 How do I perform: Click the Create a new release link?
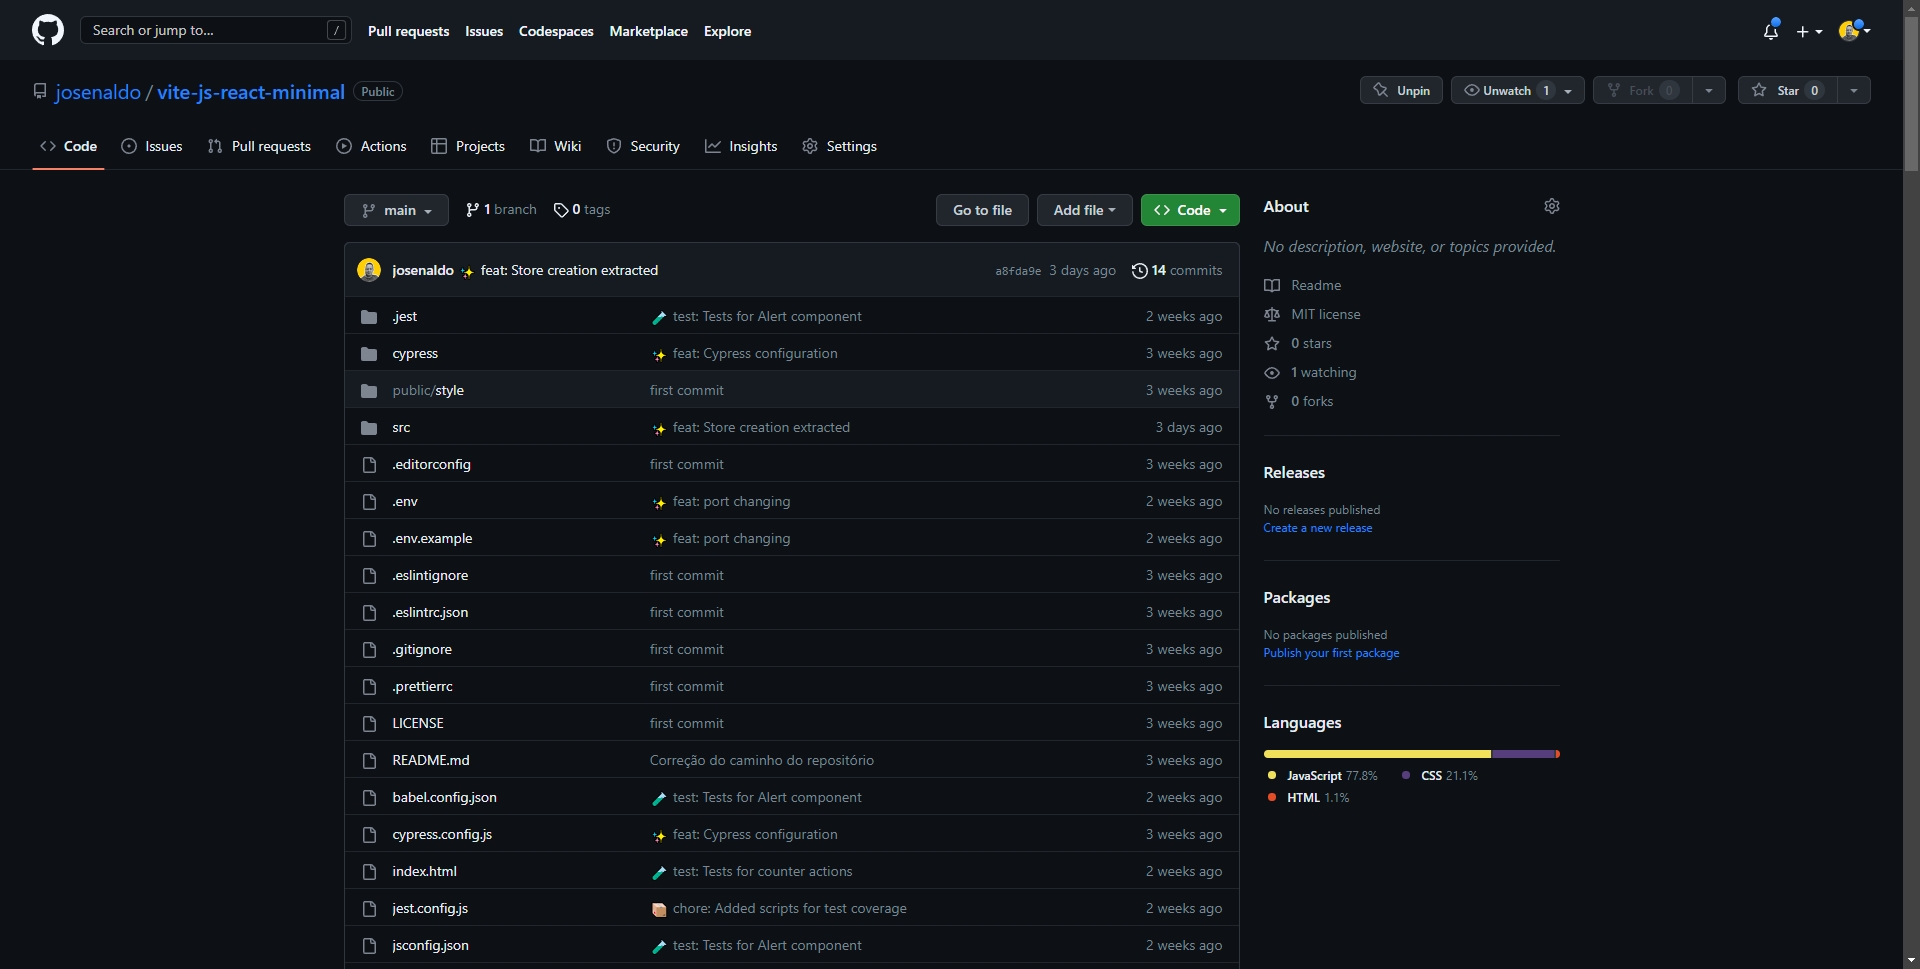pos(1317,528)
